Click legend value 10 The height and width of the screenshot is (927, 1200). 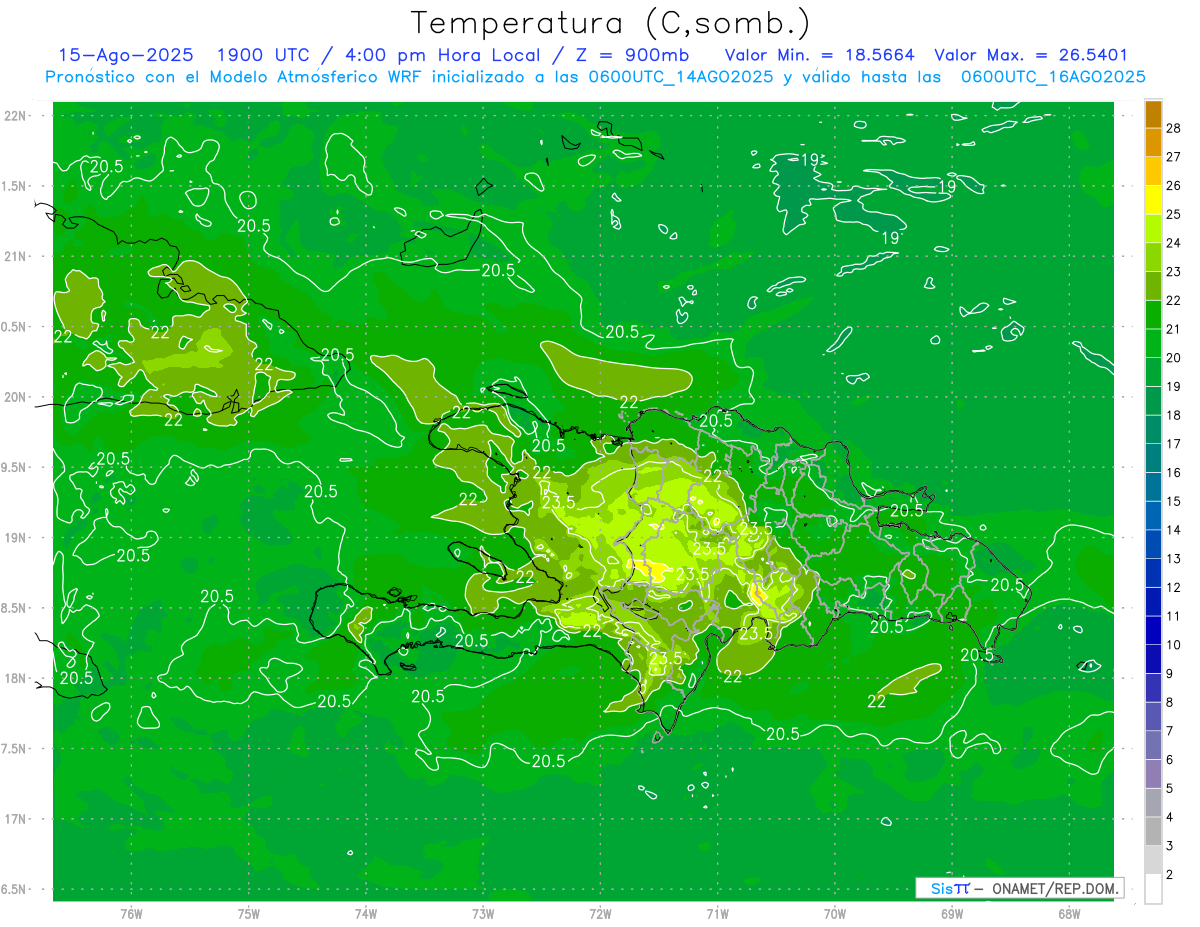click(x=1174, y=645)
